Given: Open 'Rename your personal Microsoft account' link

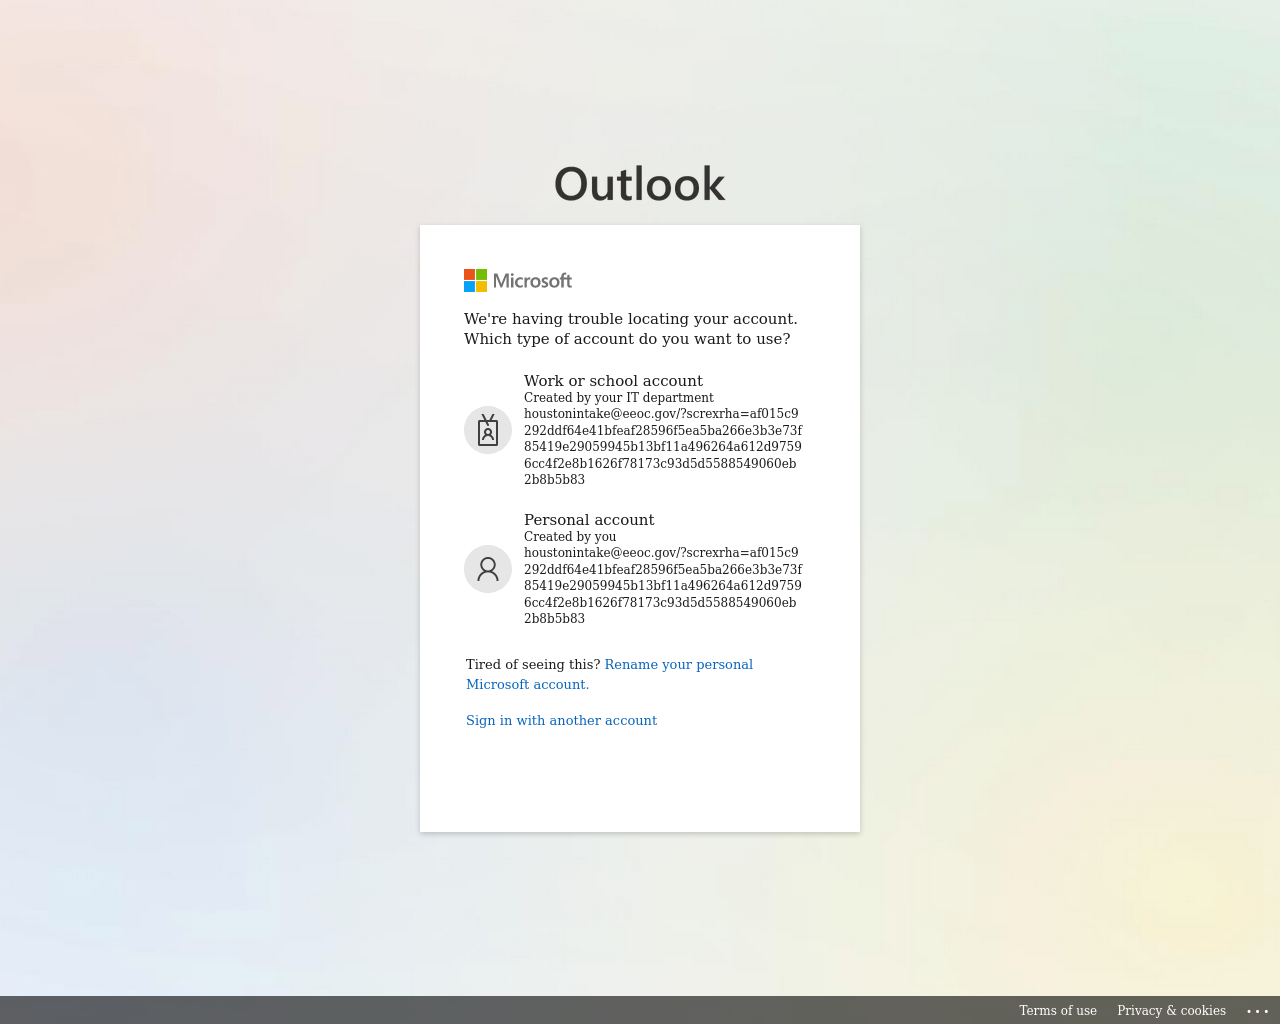Looking at the screenshot, I should 610,674.
